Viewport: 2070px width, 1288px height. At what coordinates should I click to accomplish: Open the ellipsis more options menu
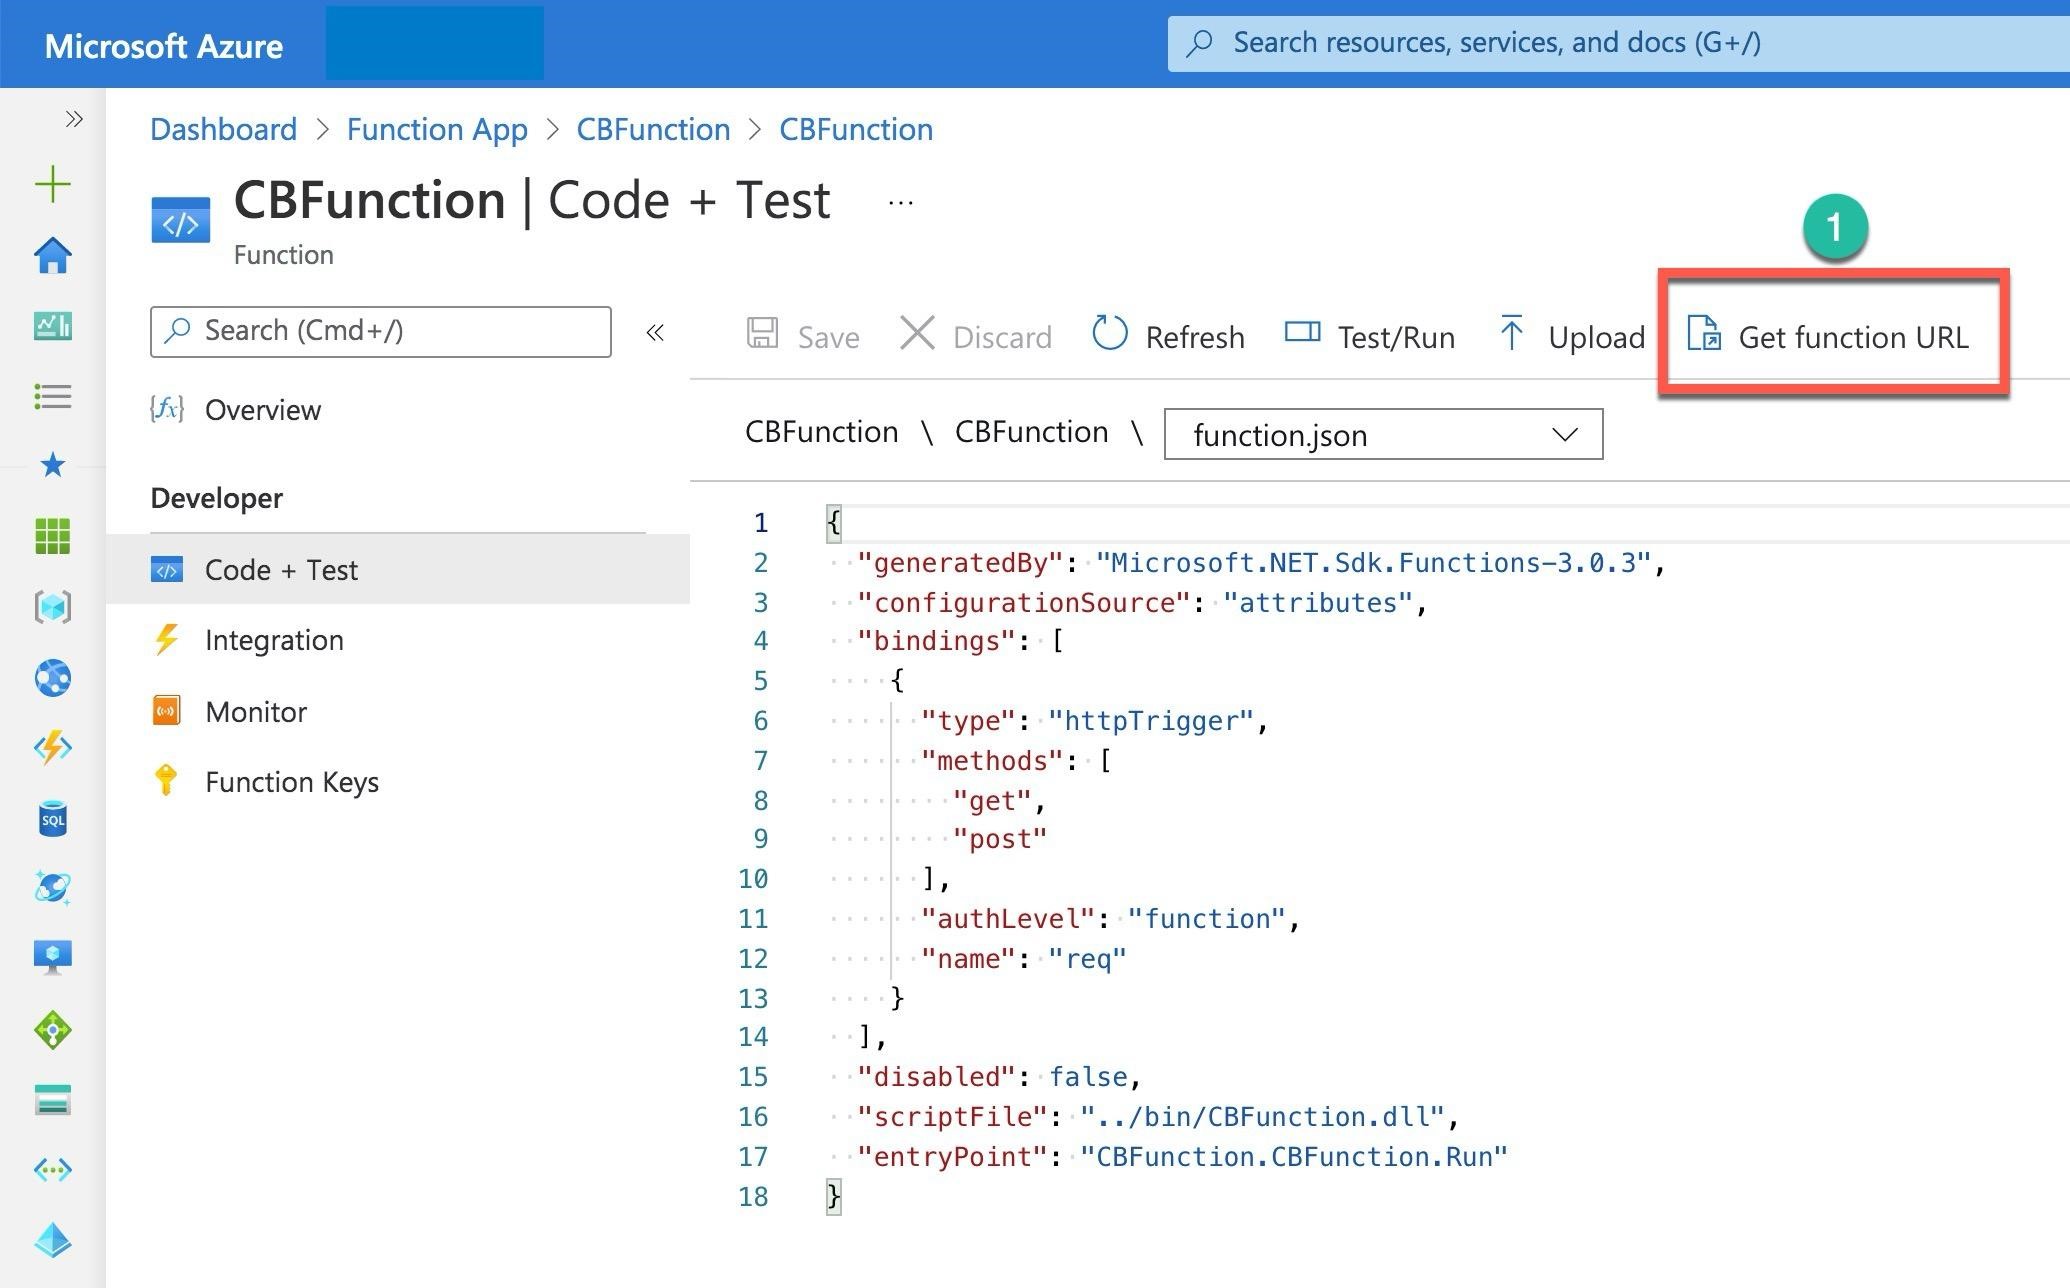pyautogui.click(x=900, y=203)
